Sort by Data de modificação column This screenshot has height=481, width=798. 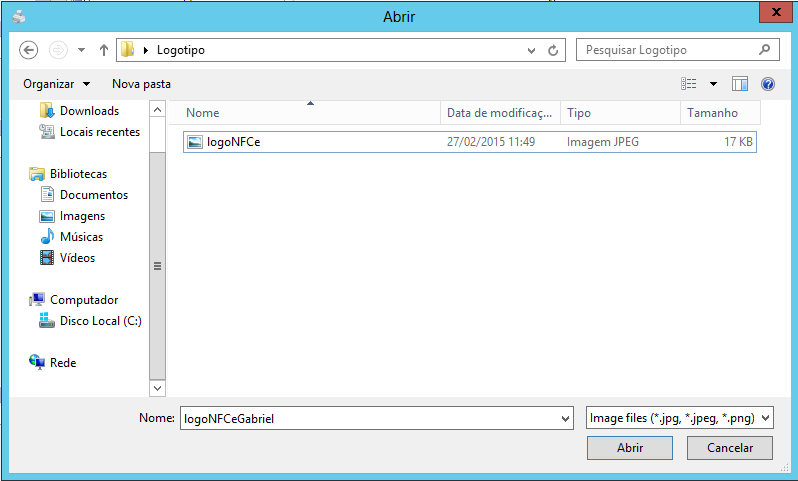tap(500, 113)
